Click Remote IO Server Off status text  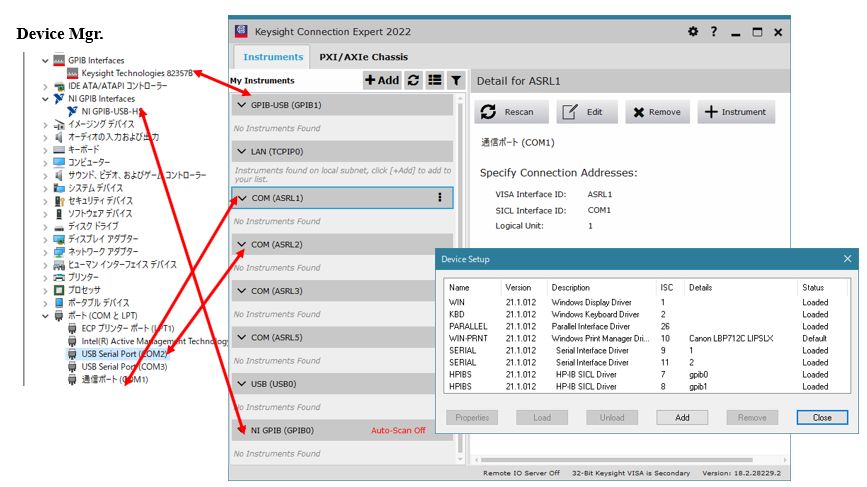pyautogui.click(x=521, y=473)
